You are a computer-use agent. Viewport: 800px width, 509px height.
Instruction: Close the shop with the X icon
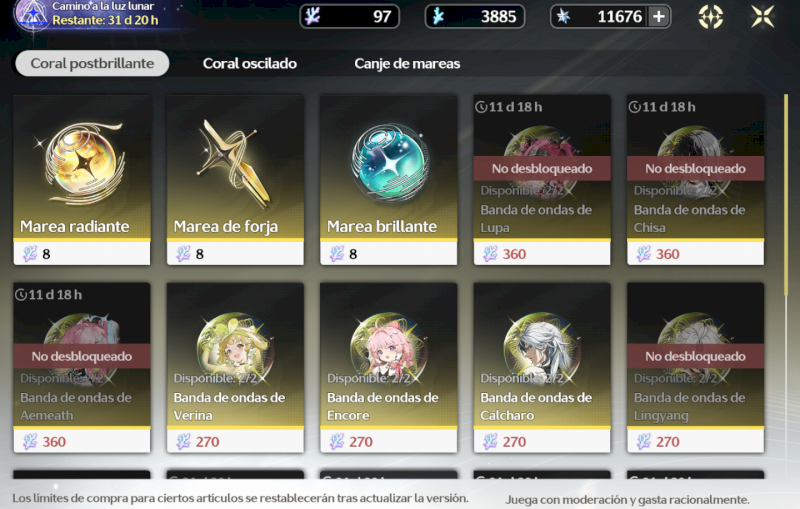point(763,16)
